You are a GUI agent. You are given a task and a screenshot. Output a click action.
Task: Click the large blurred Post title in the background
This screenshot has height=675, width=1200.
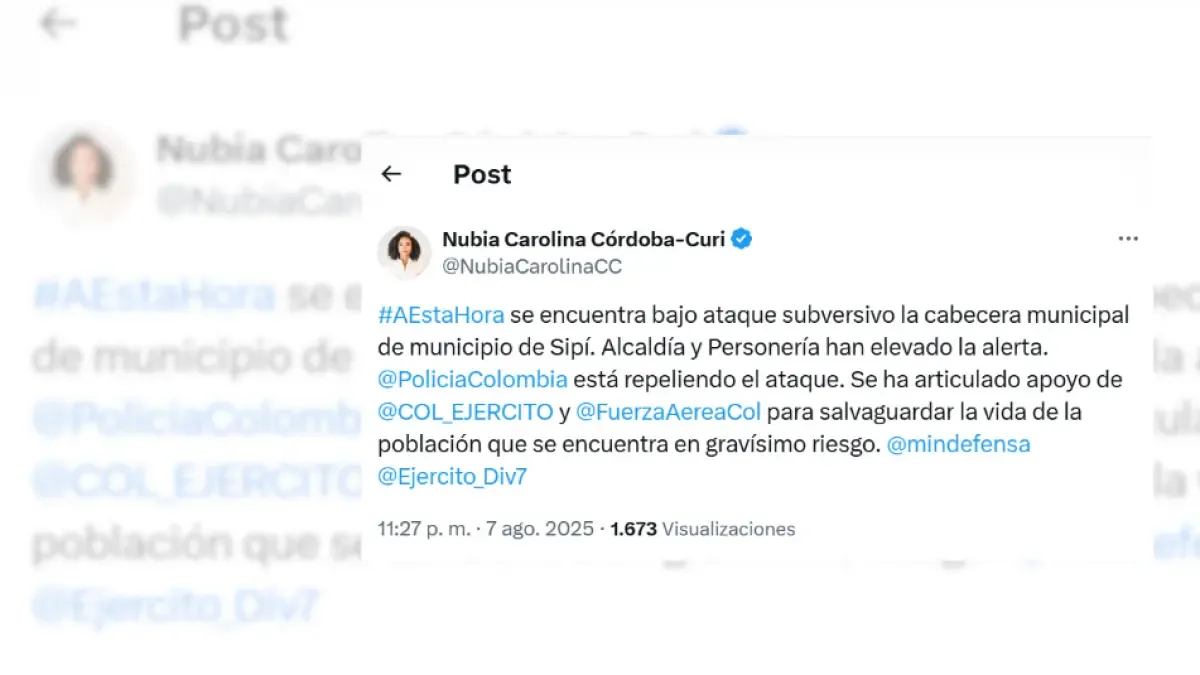(234, 24)
